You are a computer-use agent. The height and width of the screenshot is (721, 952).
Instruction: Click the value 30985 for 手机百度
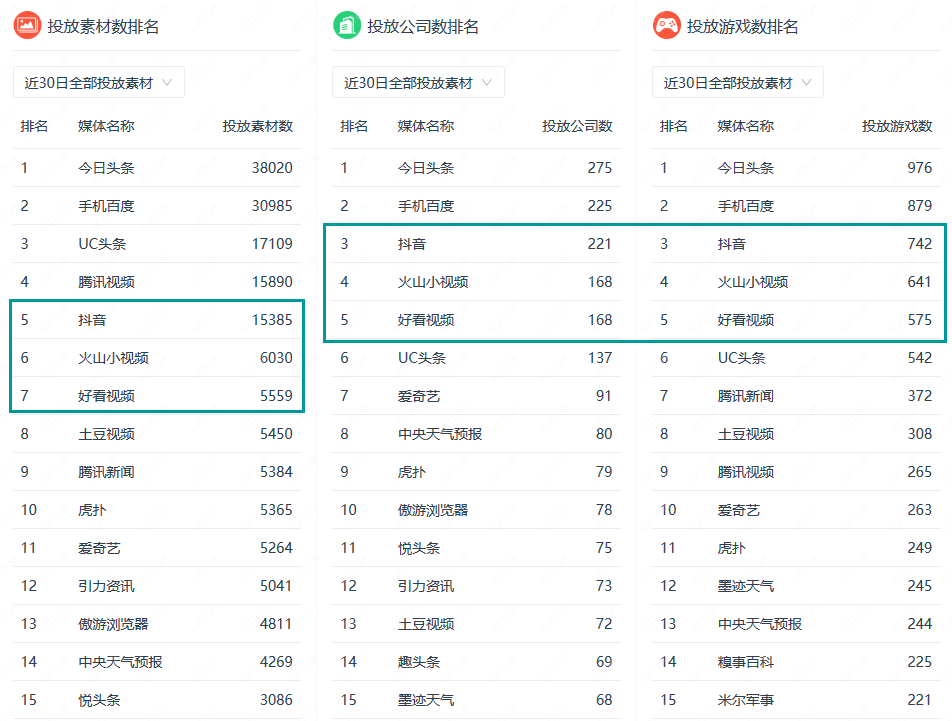[x=272, y=206]
